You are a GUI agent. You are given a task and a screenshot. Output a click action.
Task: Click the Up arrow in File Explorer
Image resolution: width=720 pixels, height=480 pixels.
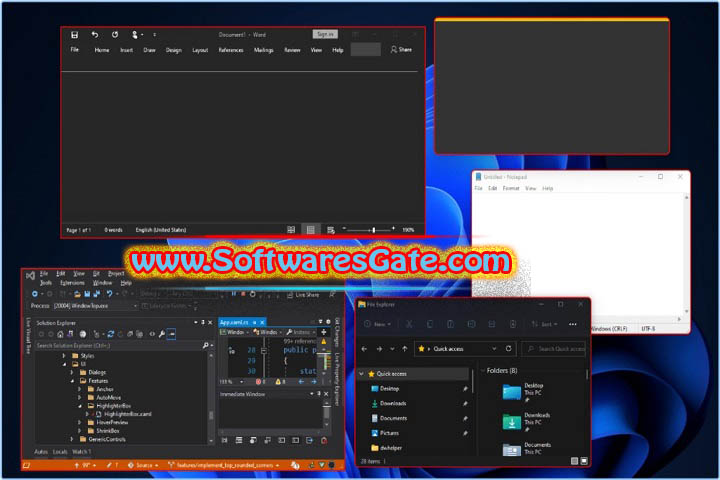[x=405, y=349]
